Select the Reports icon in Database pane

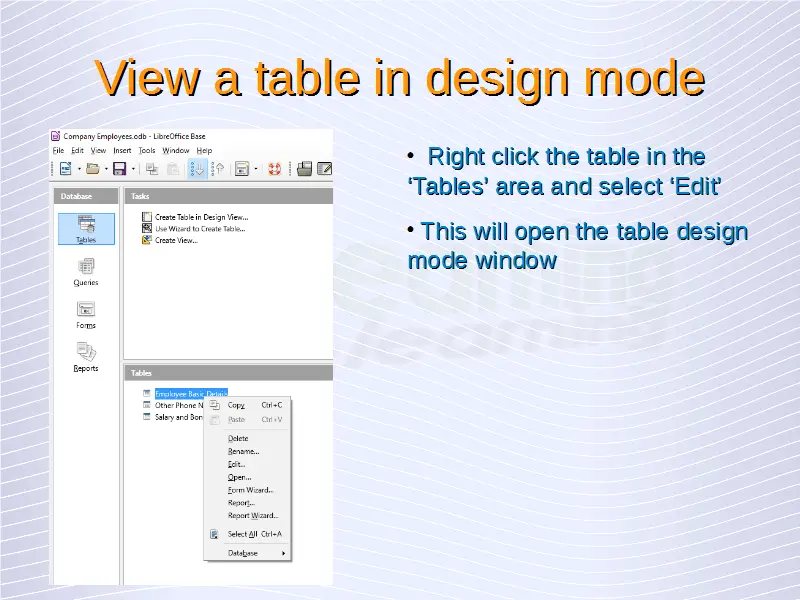[86, 354]
